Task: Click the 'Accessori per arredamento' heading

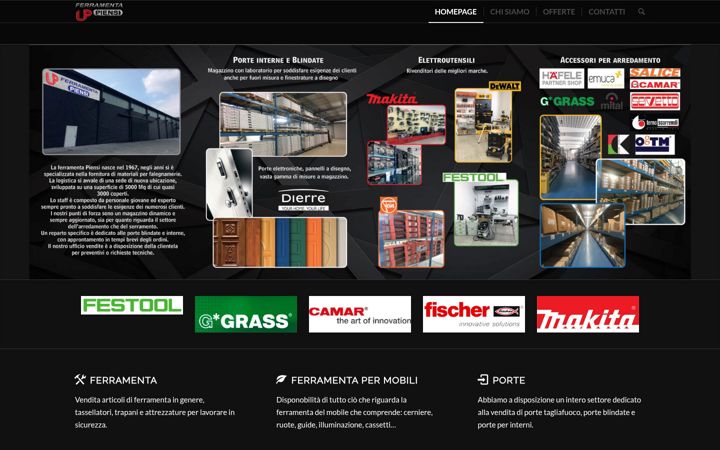Action: (610, 60)
